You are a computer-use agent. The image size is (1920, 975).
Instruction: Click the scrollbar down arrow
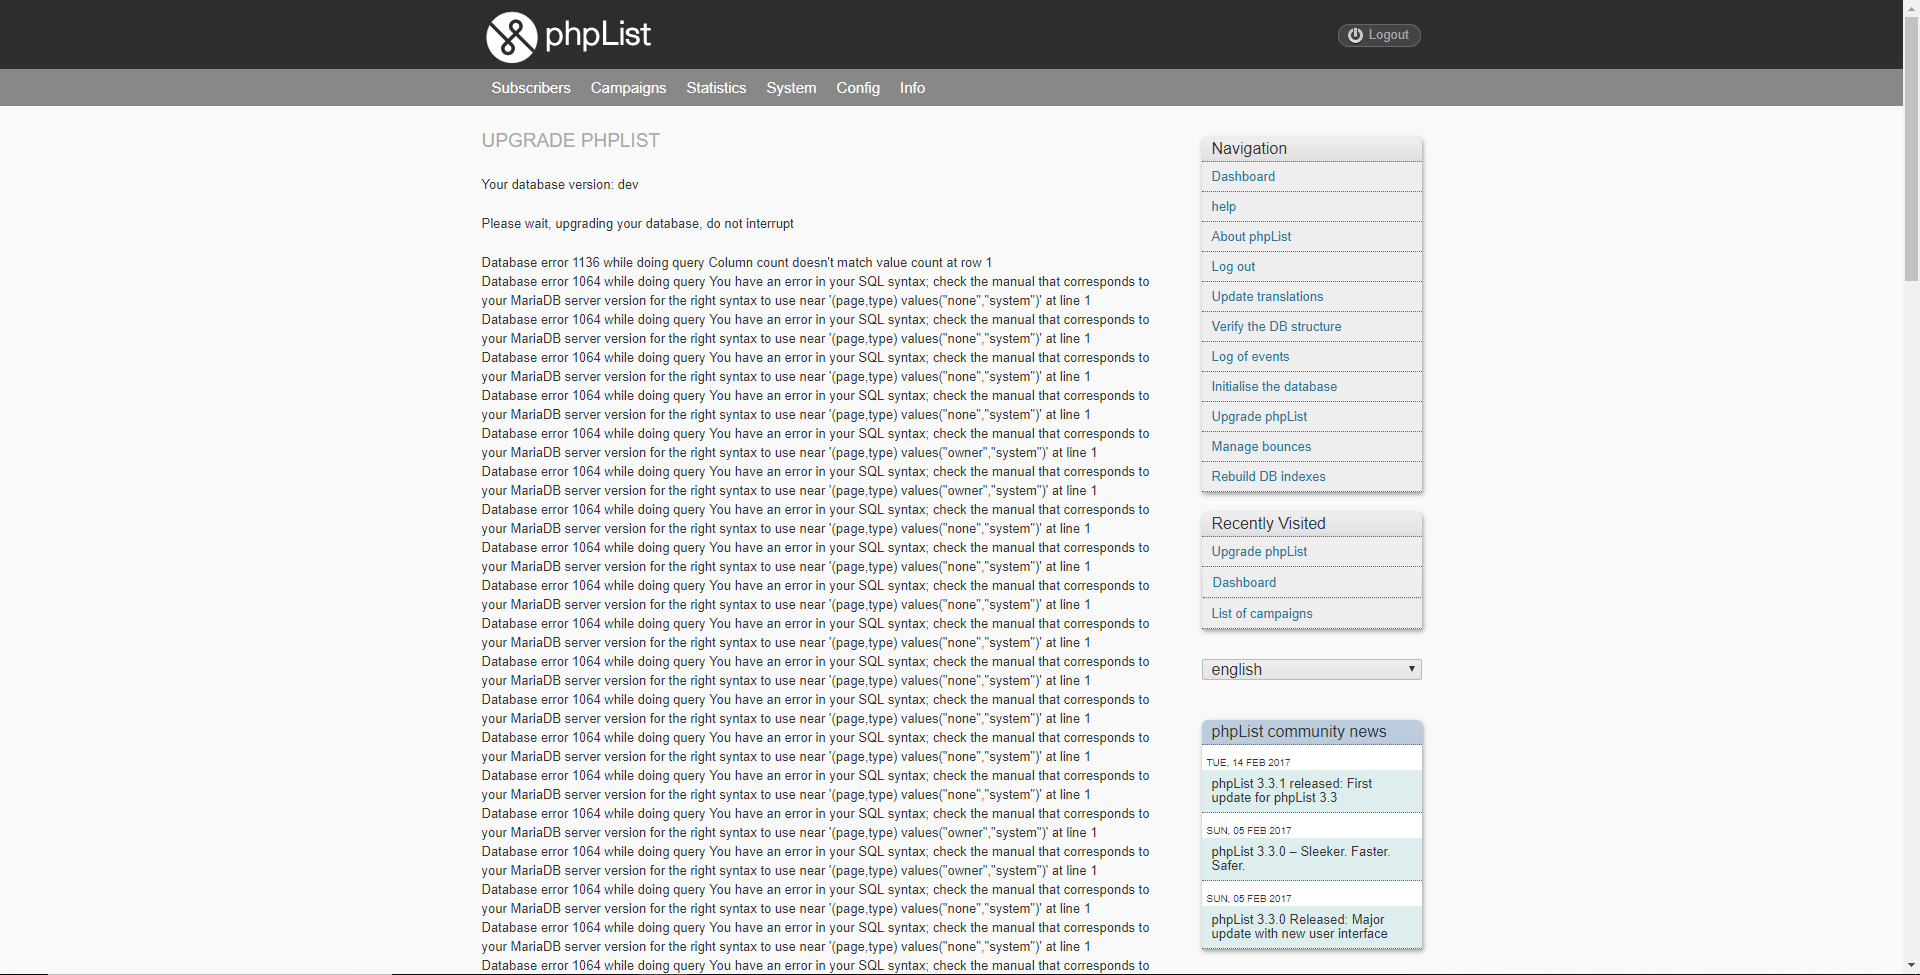1911,966
